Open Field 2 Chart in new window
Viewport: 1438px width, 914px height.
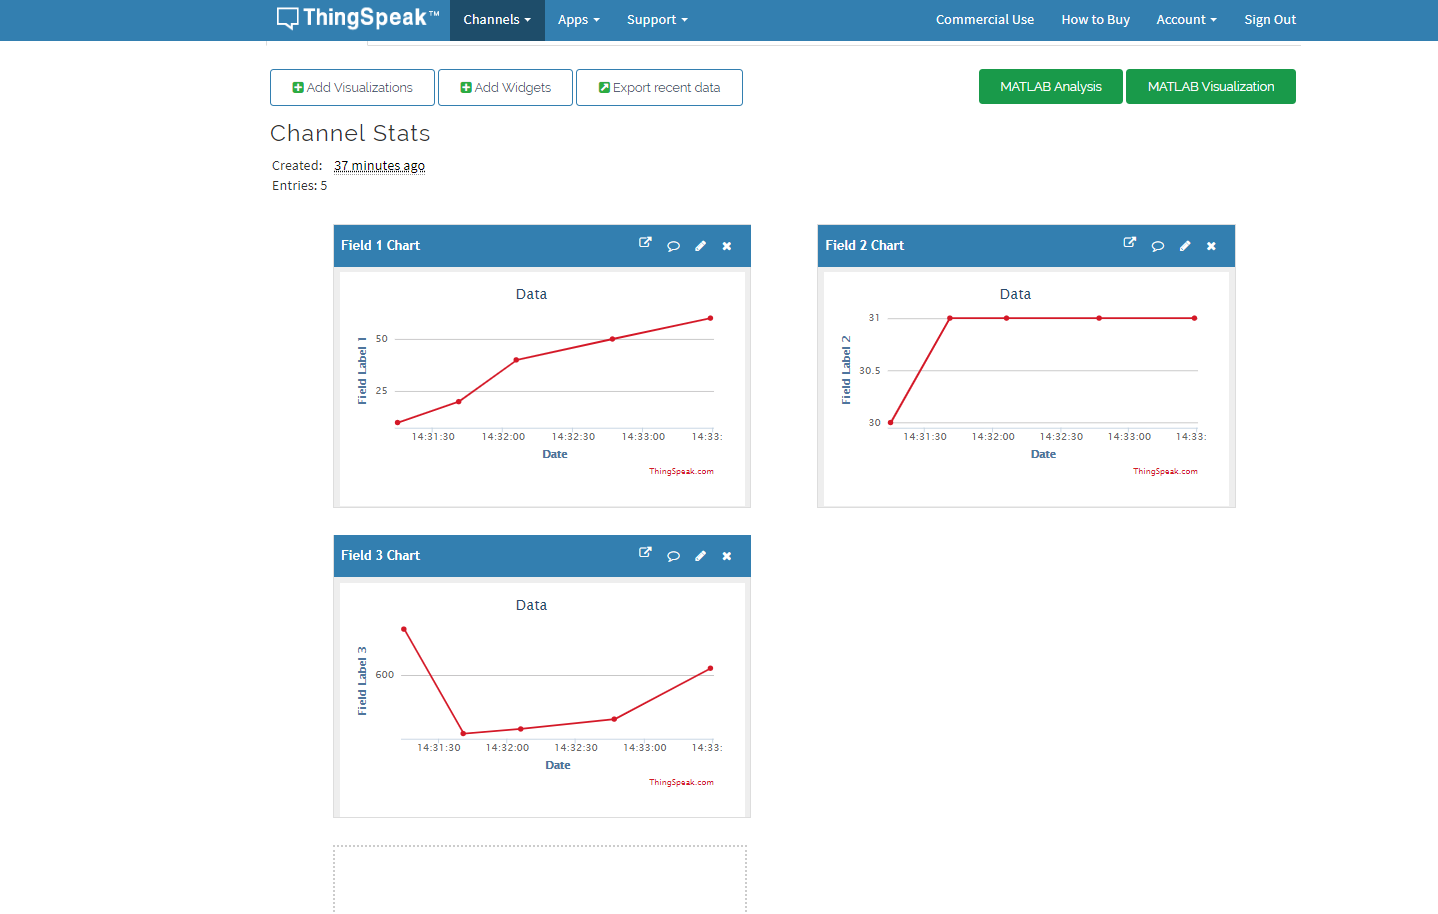(x=1129, y=243)
